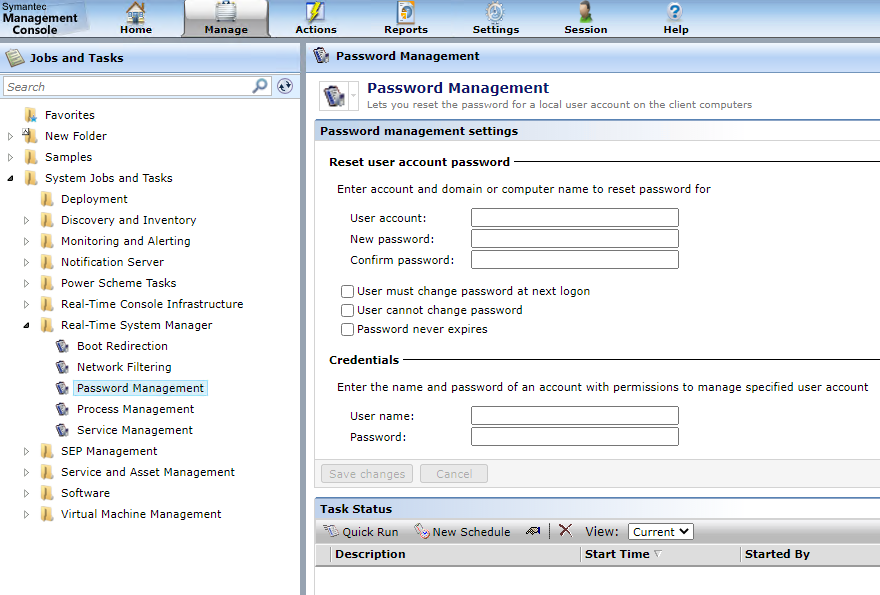Click the credentials User name field
This screenshot has width=880, height=595.
click(x=575, y=416)
